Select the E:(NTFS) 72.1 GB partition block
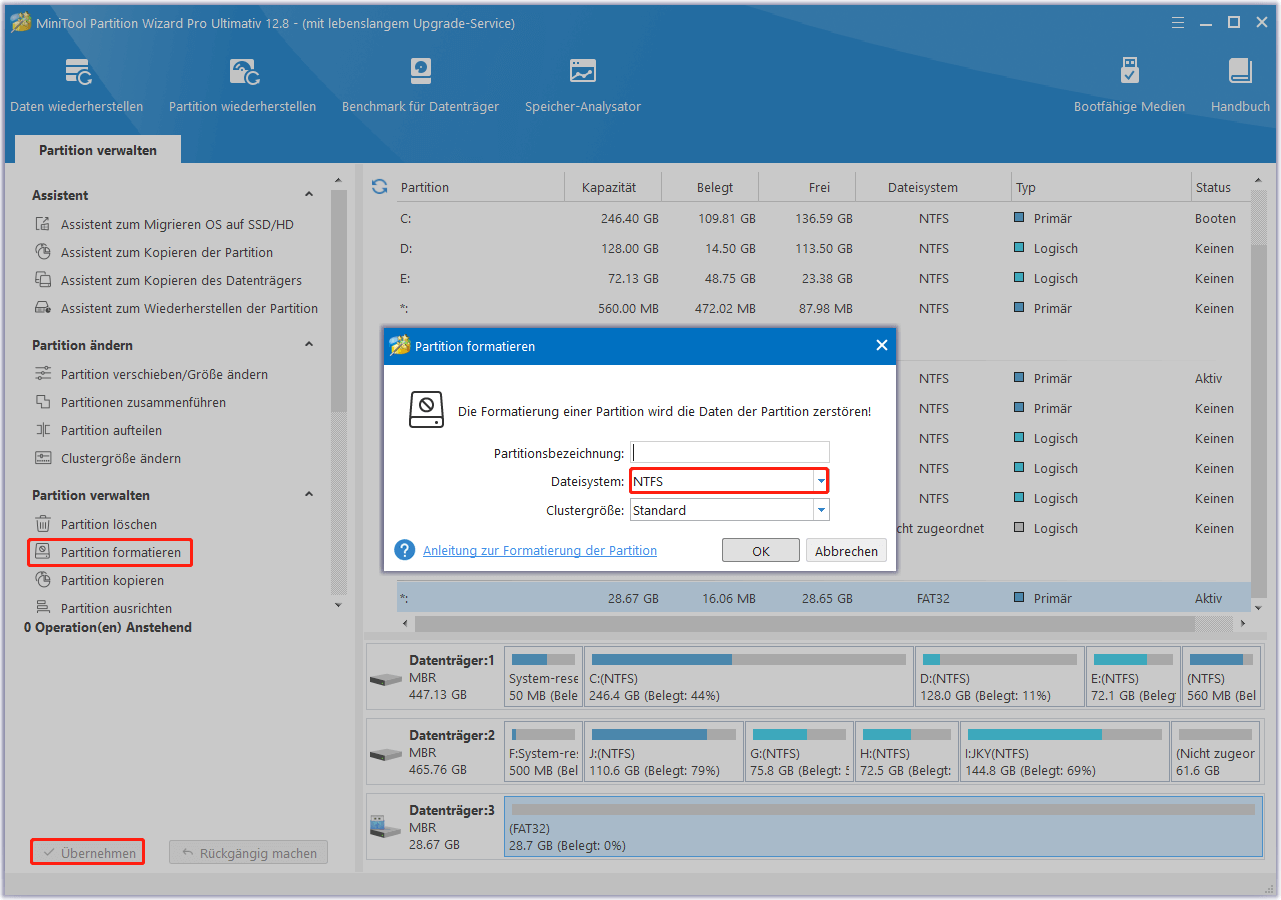 pos(1133,677)
